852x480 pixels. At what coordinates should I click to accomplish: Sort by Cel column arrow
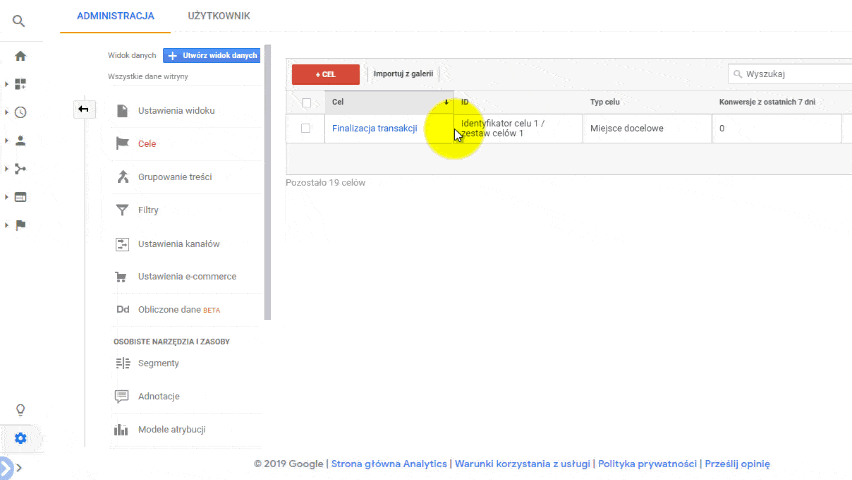click(x=446, y=102)
